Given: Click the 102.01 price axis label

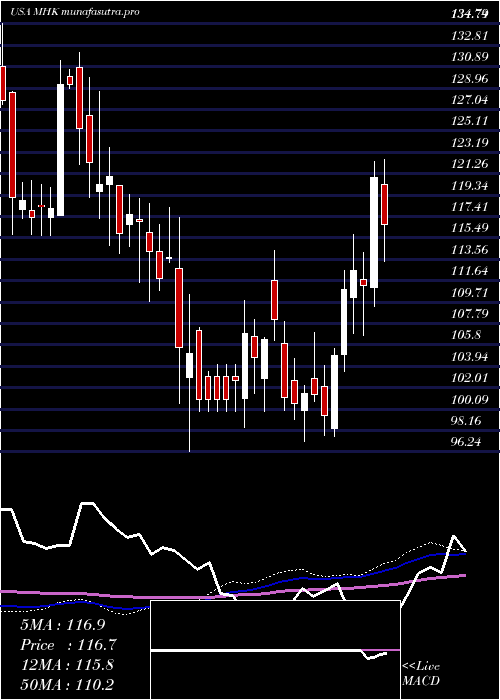Looking at the screenshot, I should [469, 378].
